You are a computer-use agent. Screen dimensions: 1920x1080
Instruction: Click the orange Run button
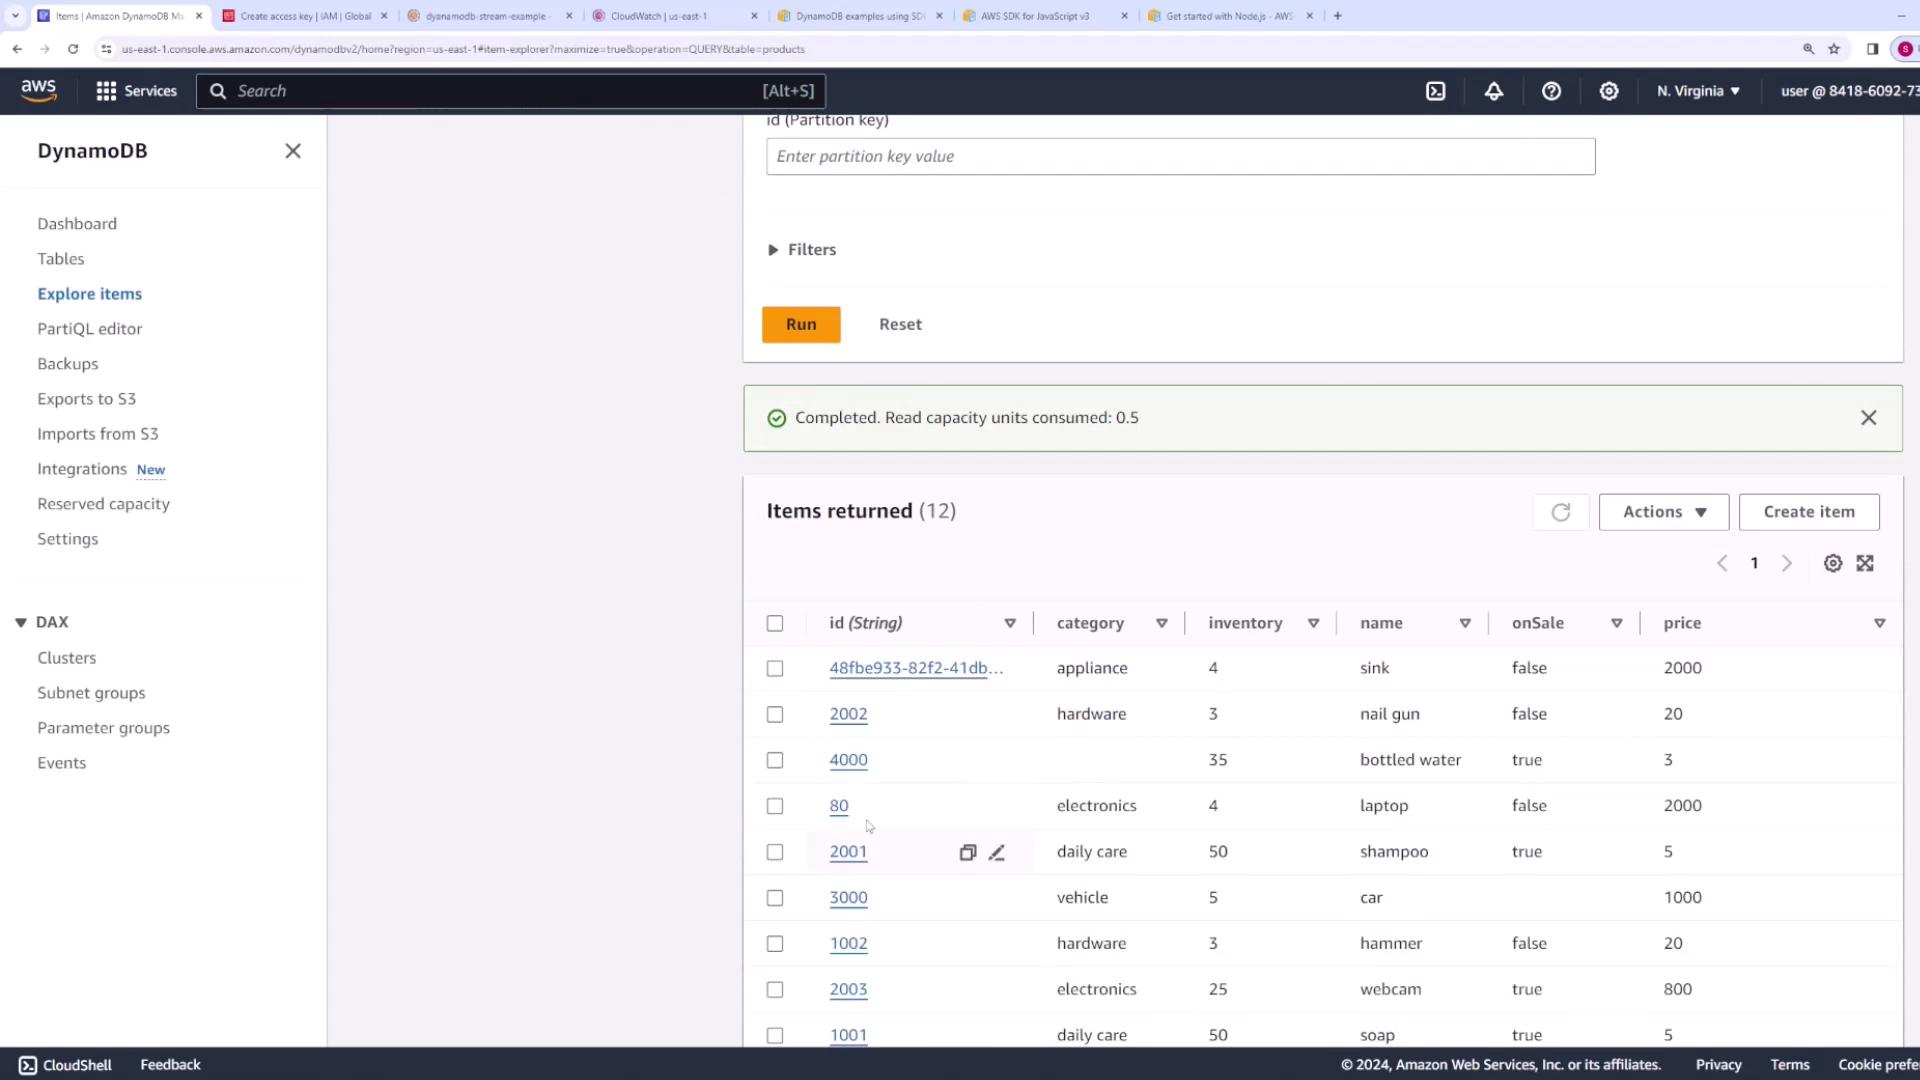[801, 325]
